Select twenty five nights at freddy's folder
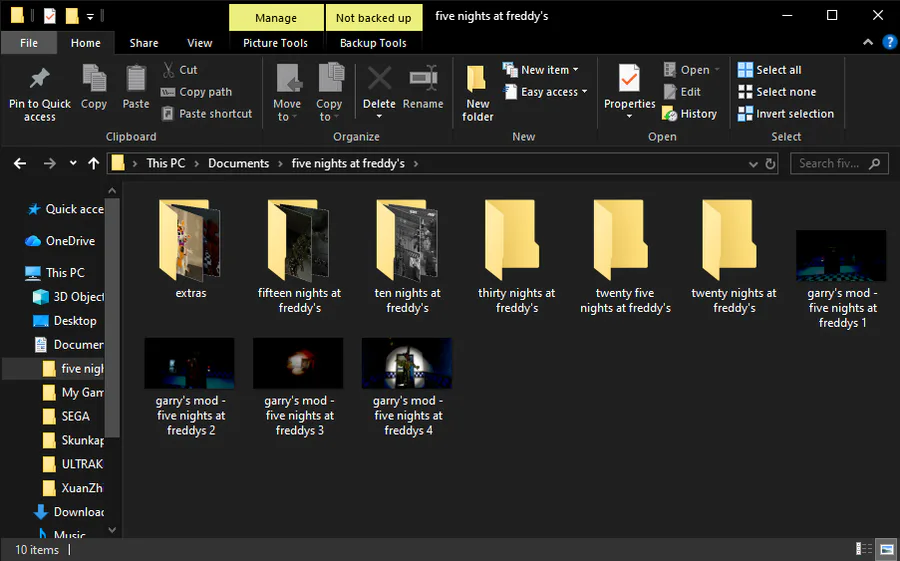Screen dimensions: 900x561 (x=625, y=256)
